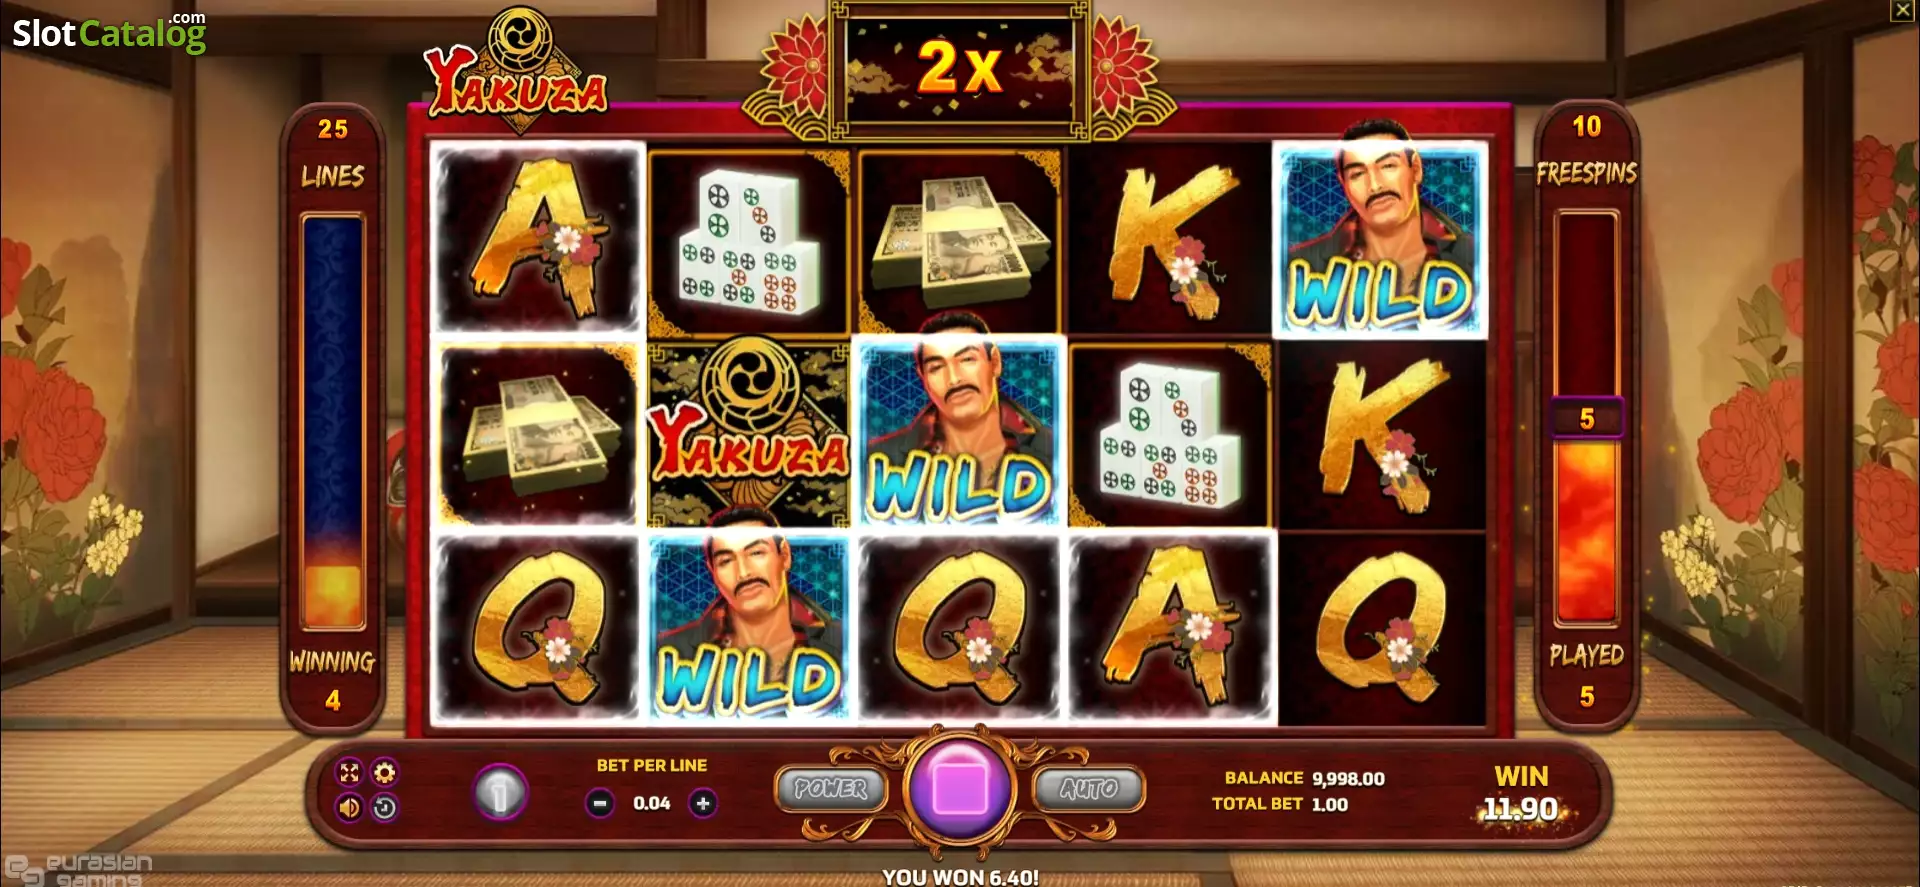This screenshot has width=1920, height=887.
Task: Click the SlotCatalog.com logo
Action: click(109, 33)
